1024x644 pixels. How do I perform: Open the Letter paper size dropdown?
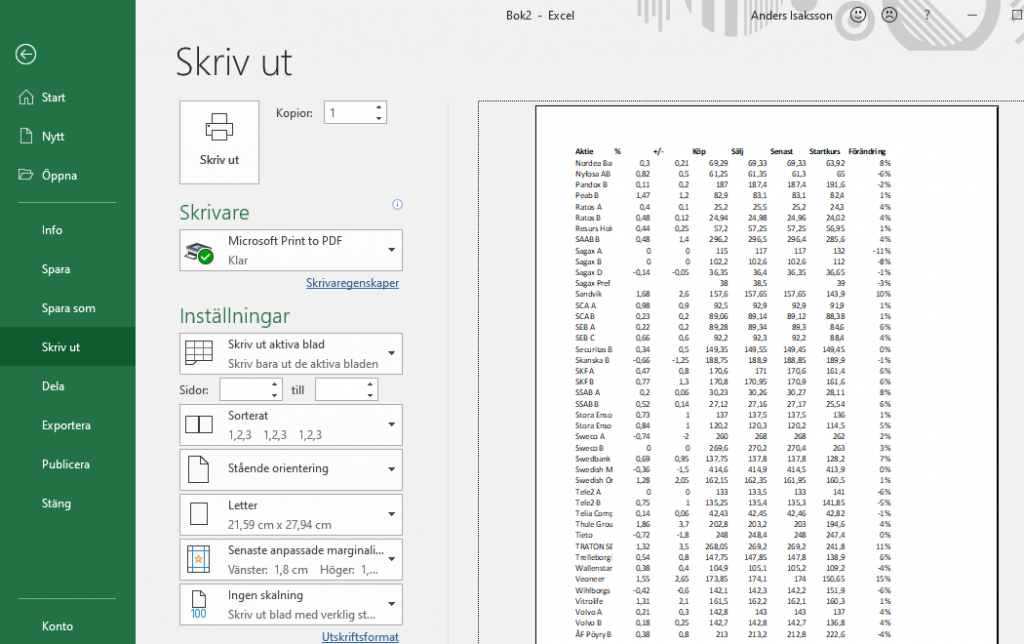pos(392,514)
